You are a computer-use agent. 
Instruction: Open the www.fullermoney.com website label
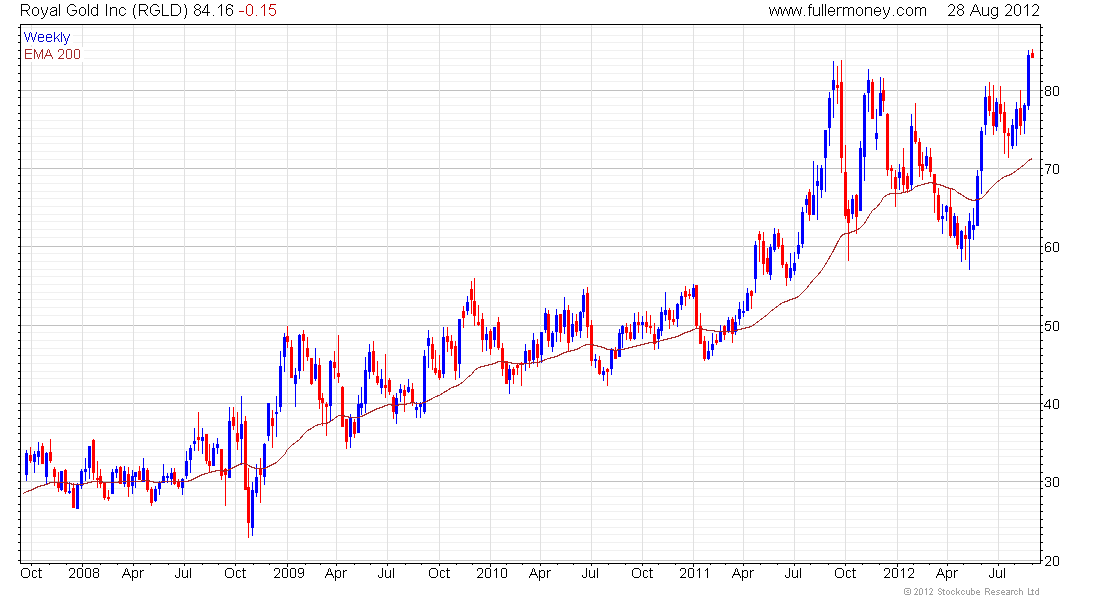(x=847, y=11)
